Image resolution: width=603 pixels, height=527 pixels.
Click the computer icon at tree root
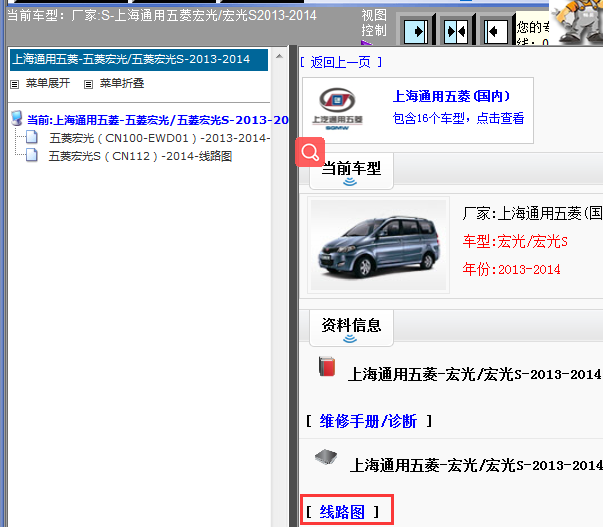coord(17,118)
